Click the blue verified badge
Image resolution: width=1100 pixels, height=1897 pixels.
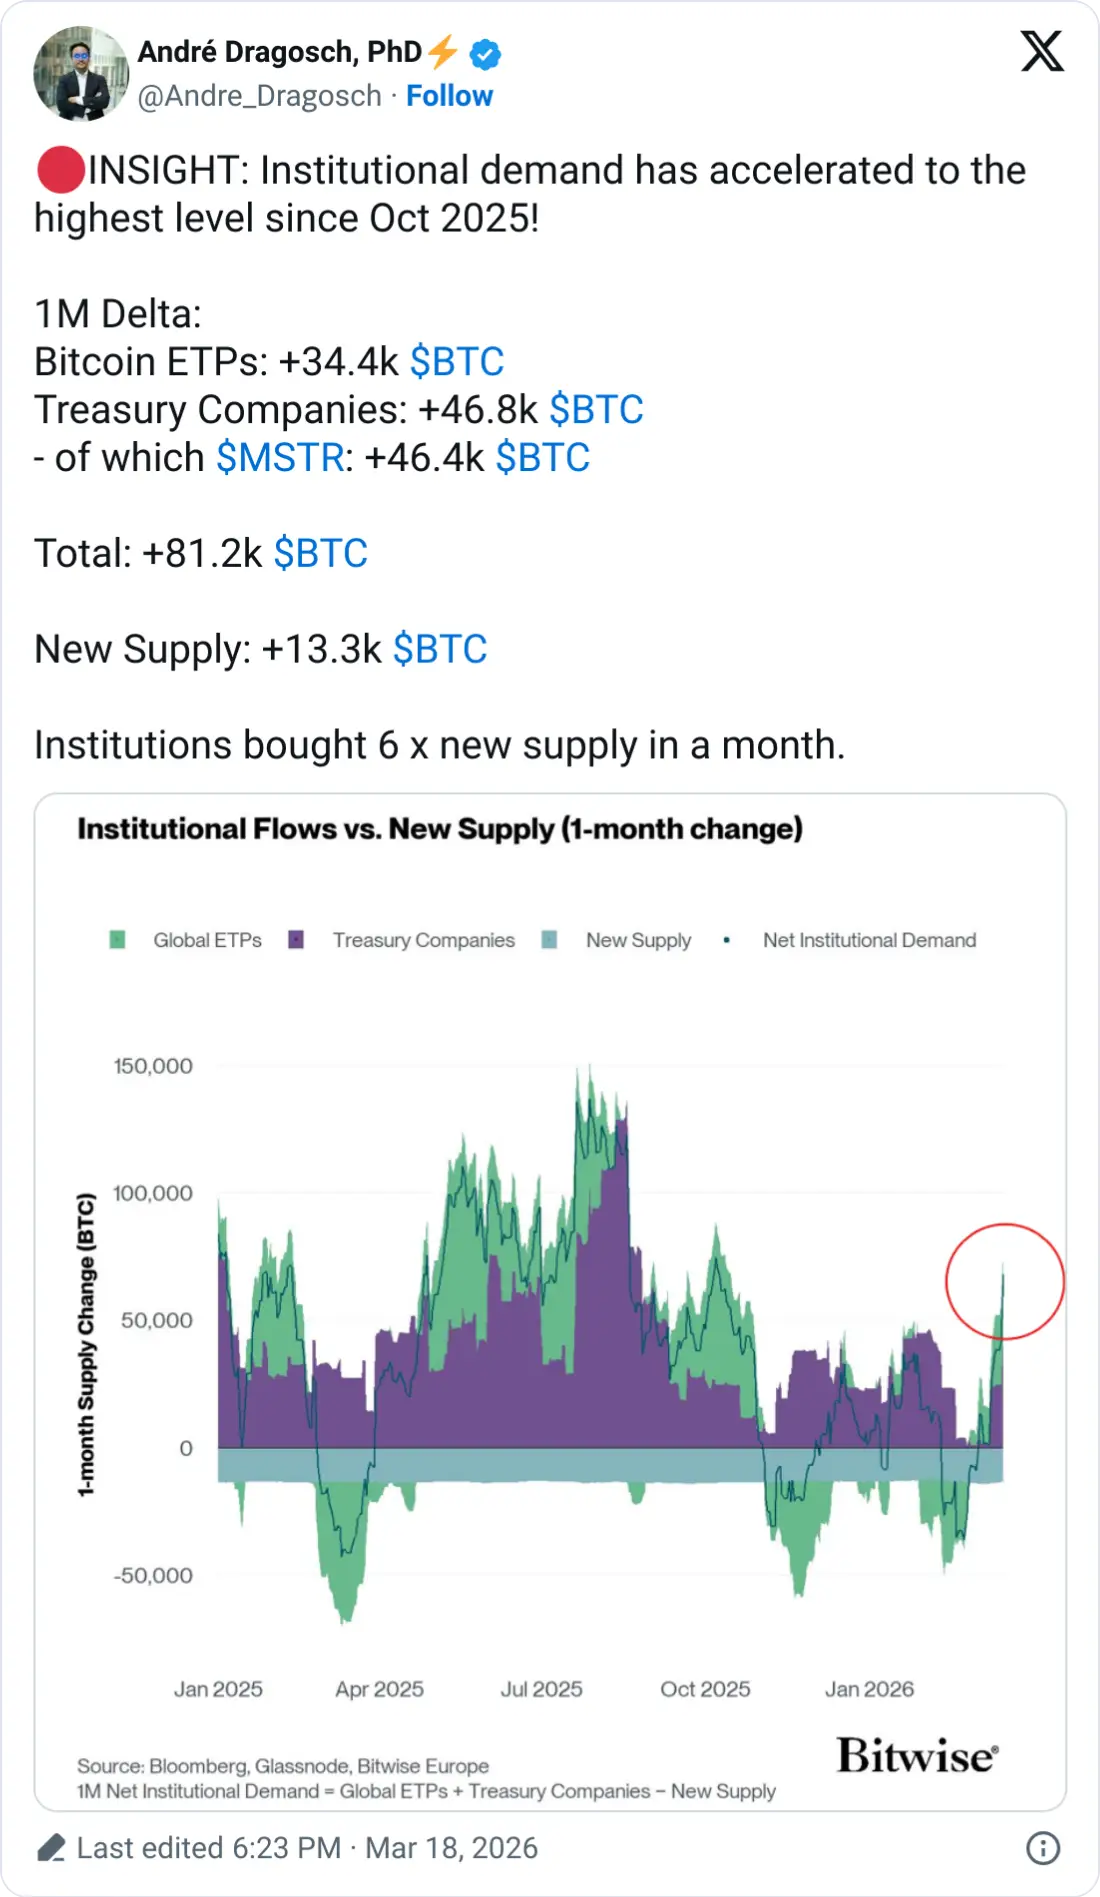coord(485,54)
